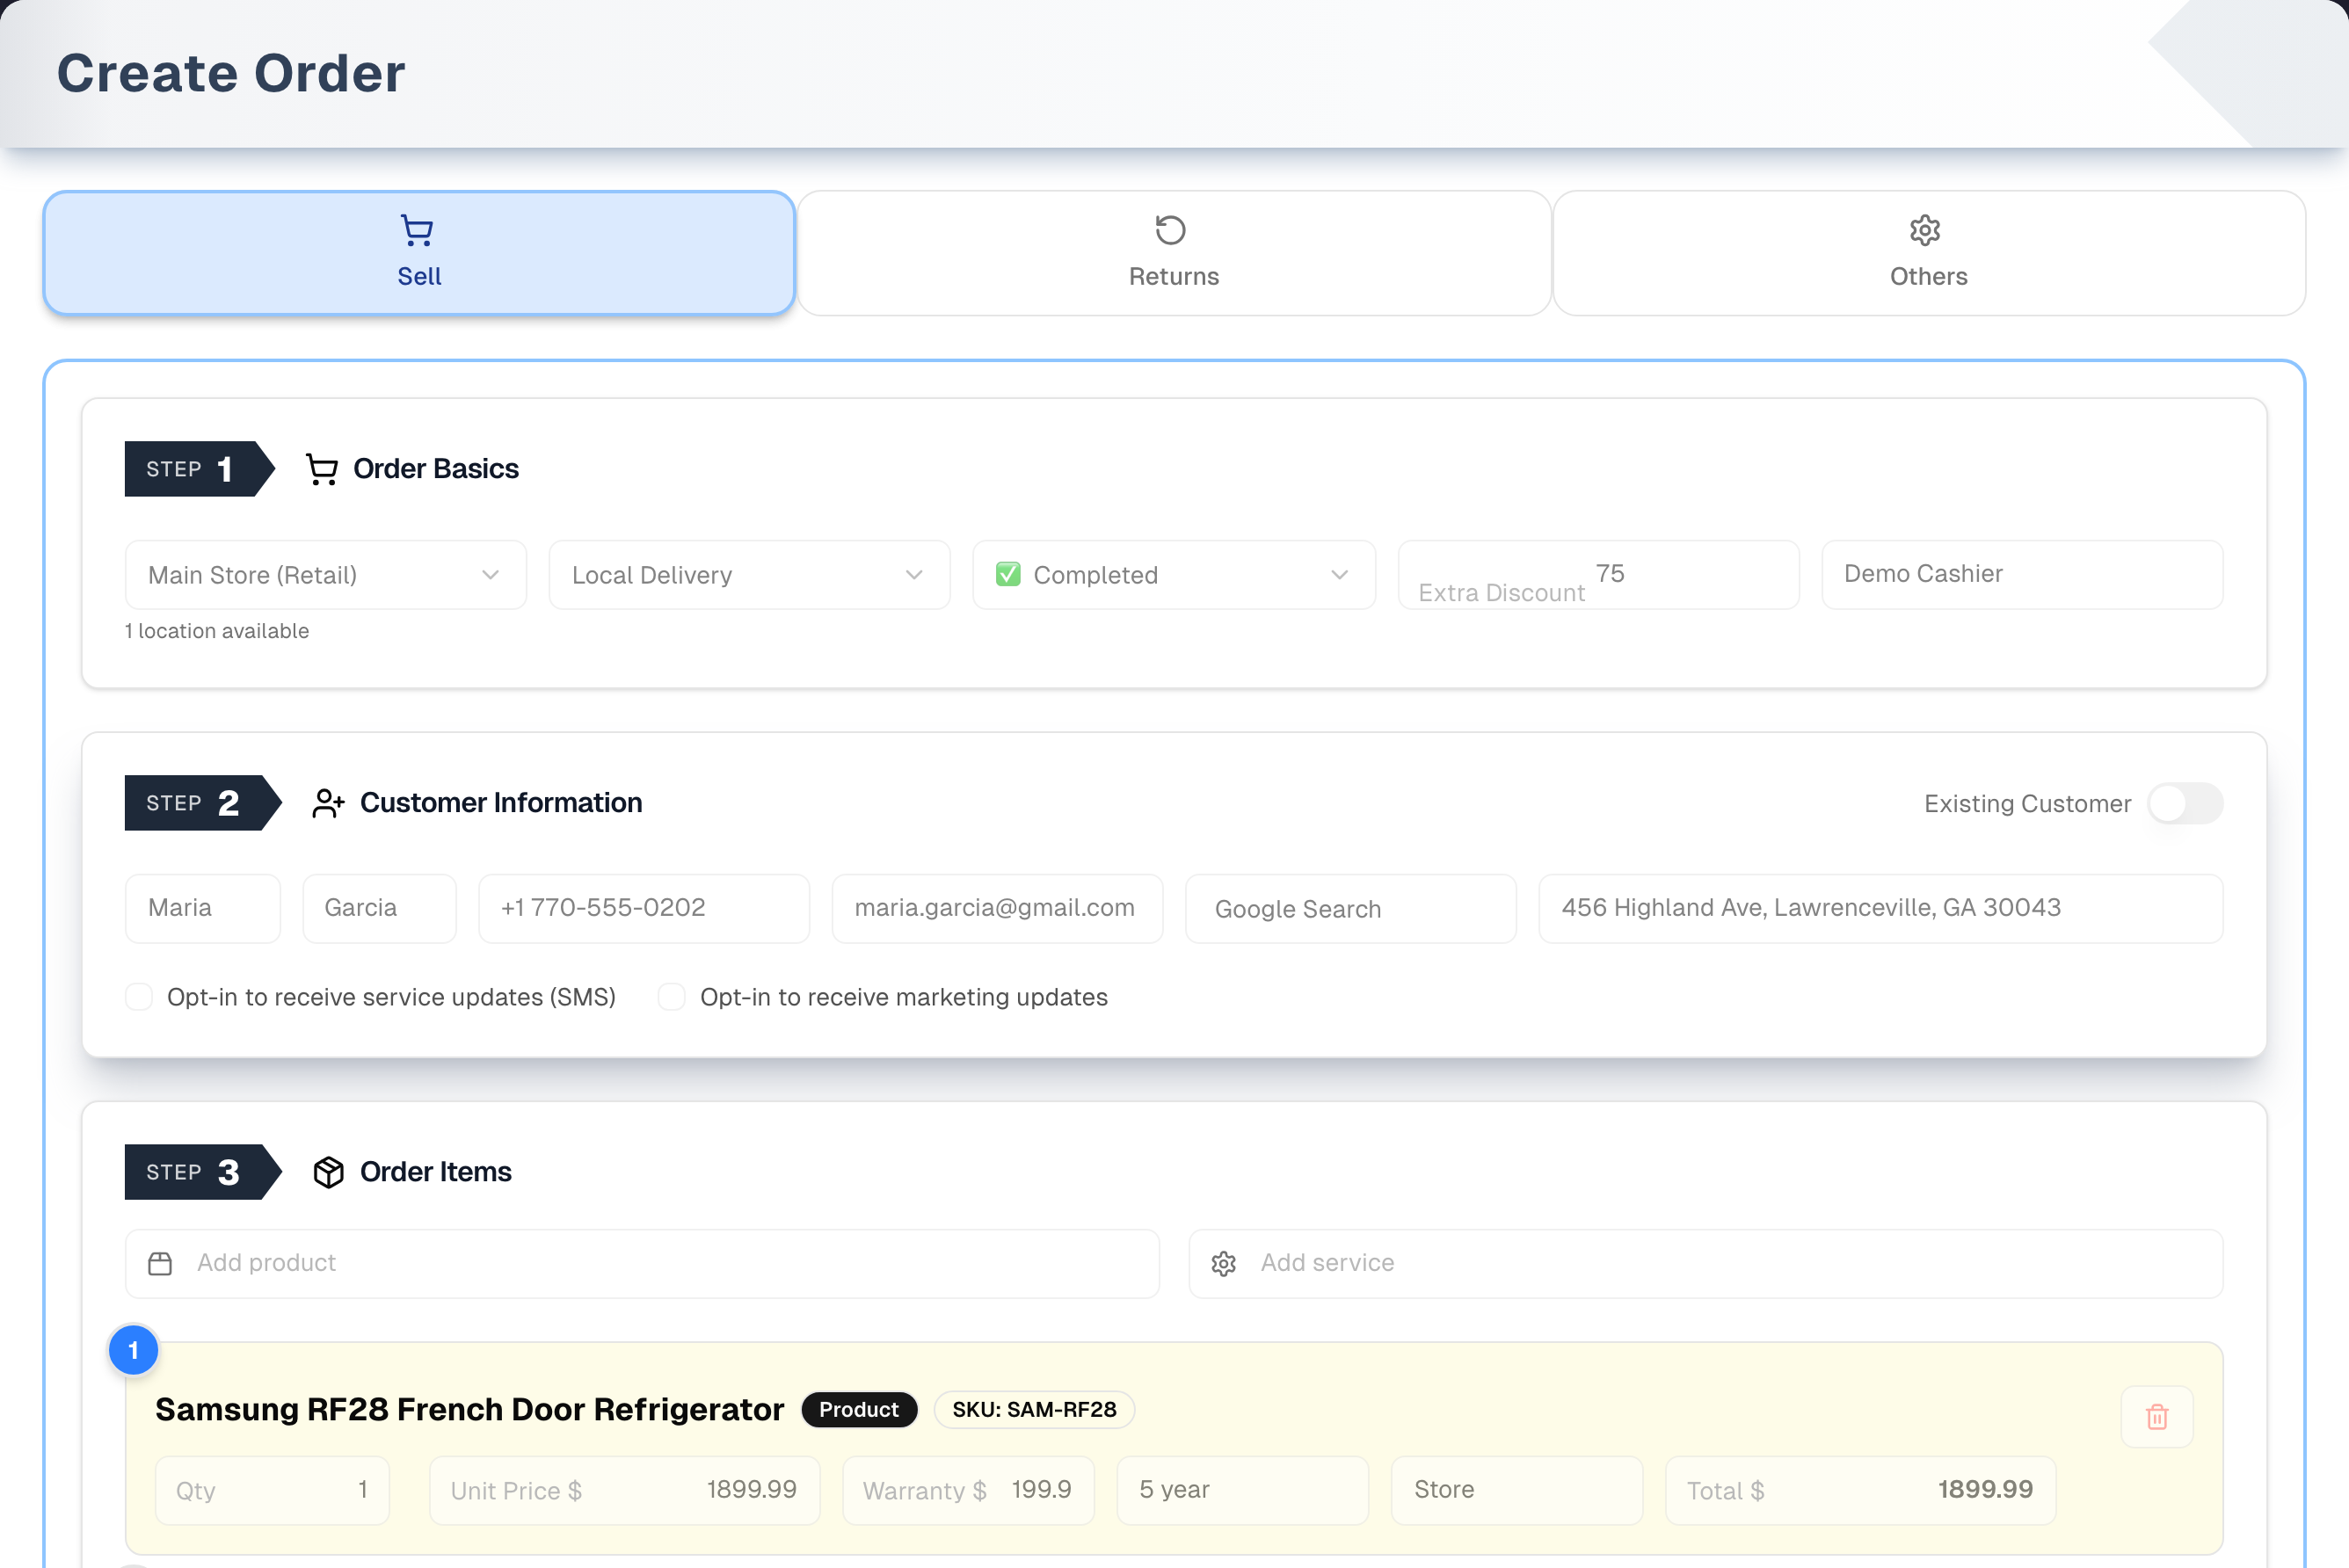Edit the Qty field of the refrigerator

272,1490
